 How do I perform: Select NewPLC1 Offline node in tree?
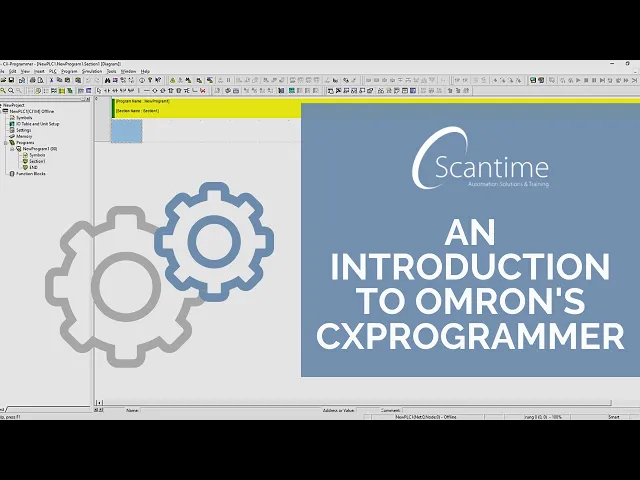click(31, 111)
